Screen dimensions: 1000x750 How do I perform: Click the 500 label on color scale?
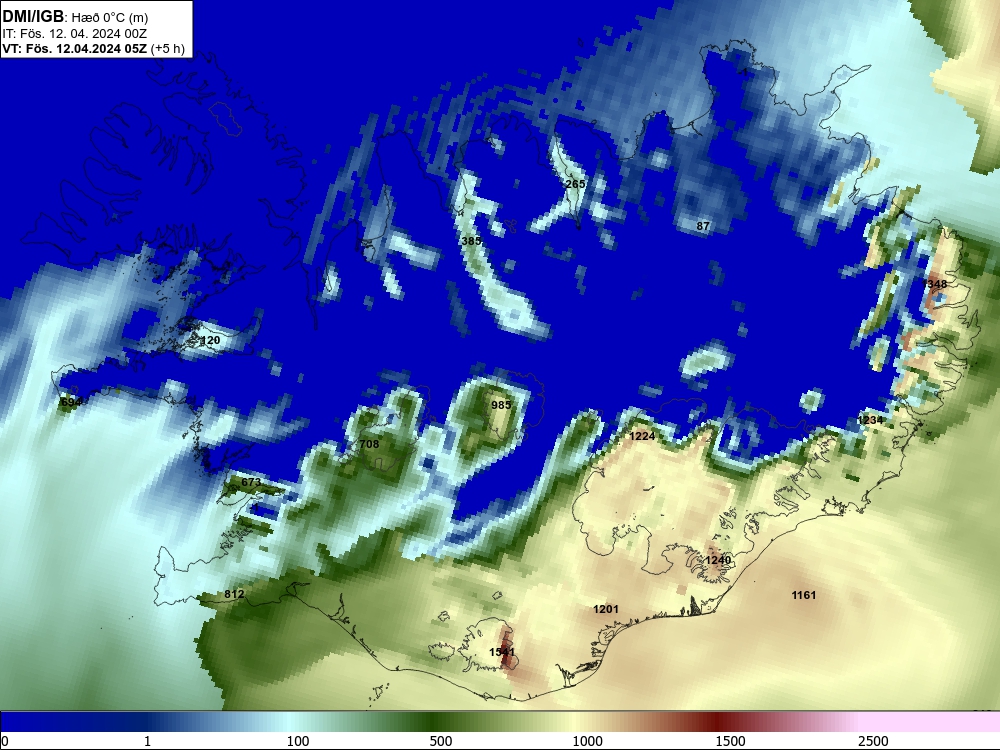point(441,741)
